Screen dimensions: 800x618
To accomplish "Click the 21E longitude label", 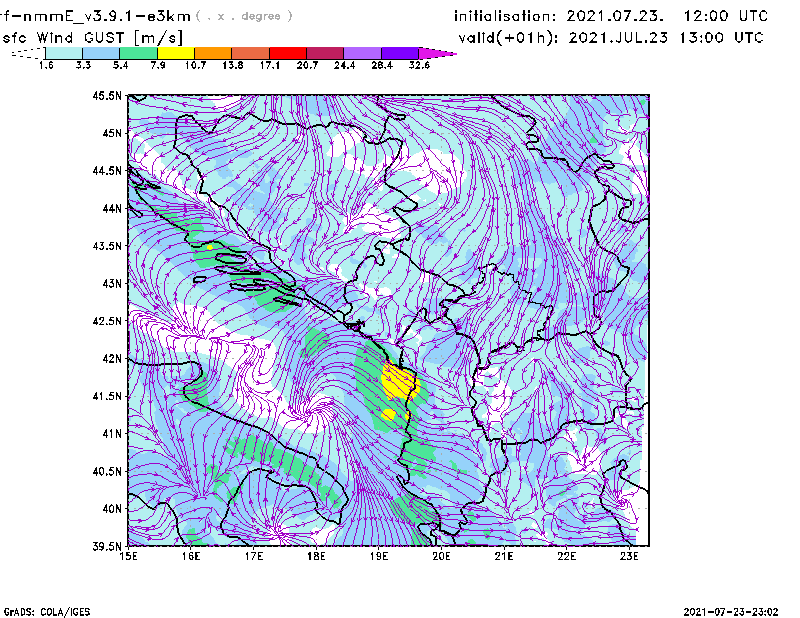I will 504,556.
